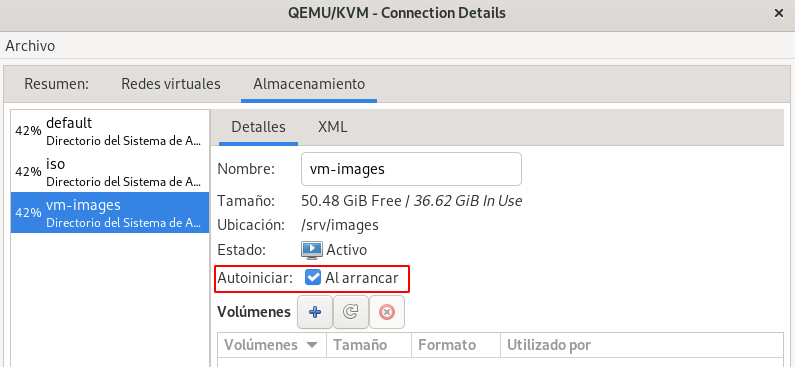The width and height of the screenshot is (795, 367).
Task: Select the Almacenamiento tab
Action: [309, 84]
